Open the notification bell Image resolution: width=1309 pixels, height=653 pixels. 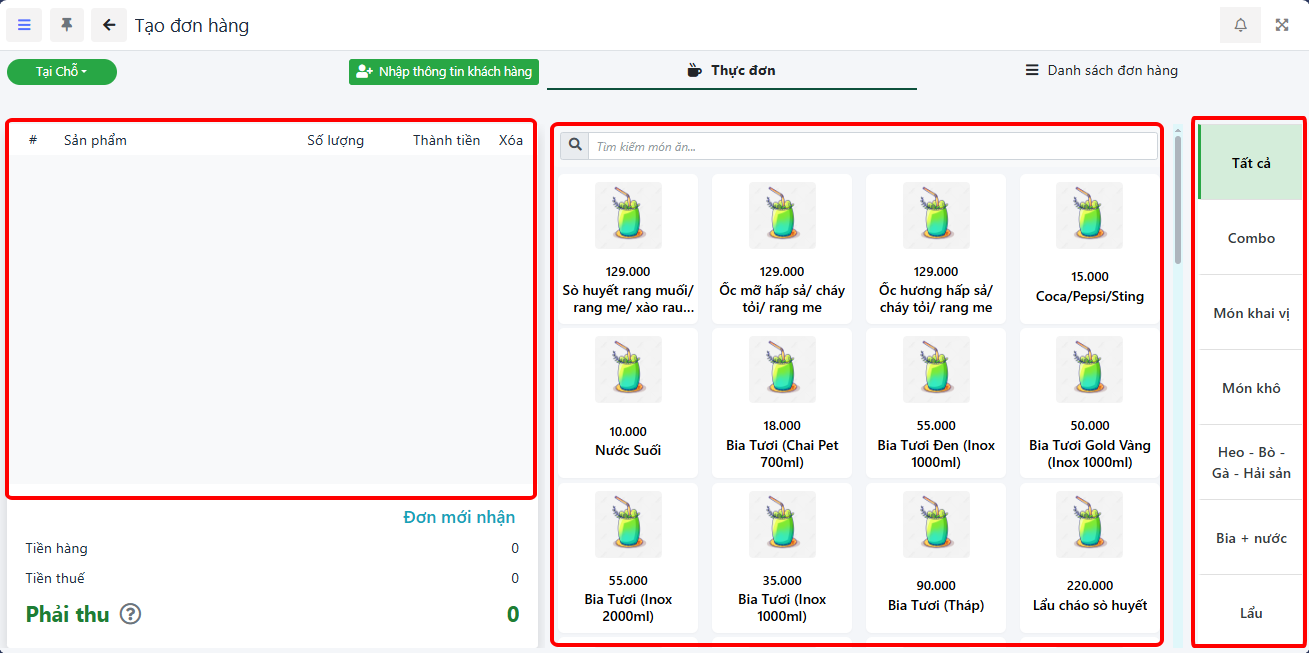click(x=1240, y=25)
